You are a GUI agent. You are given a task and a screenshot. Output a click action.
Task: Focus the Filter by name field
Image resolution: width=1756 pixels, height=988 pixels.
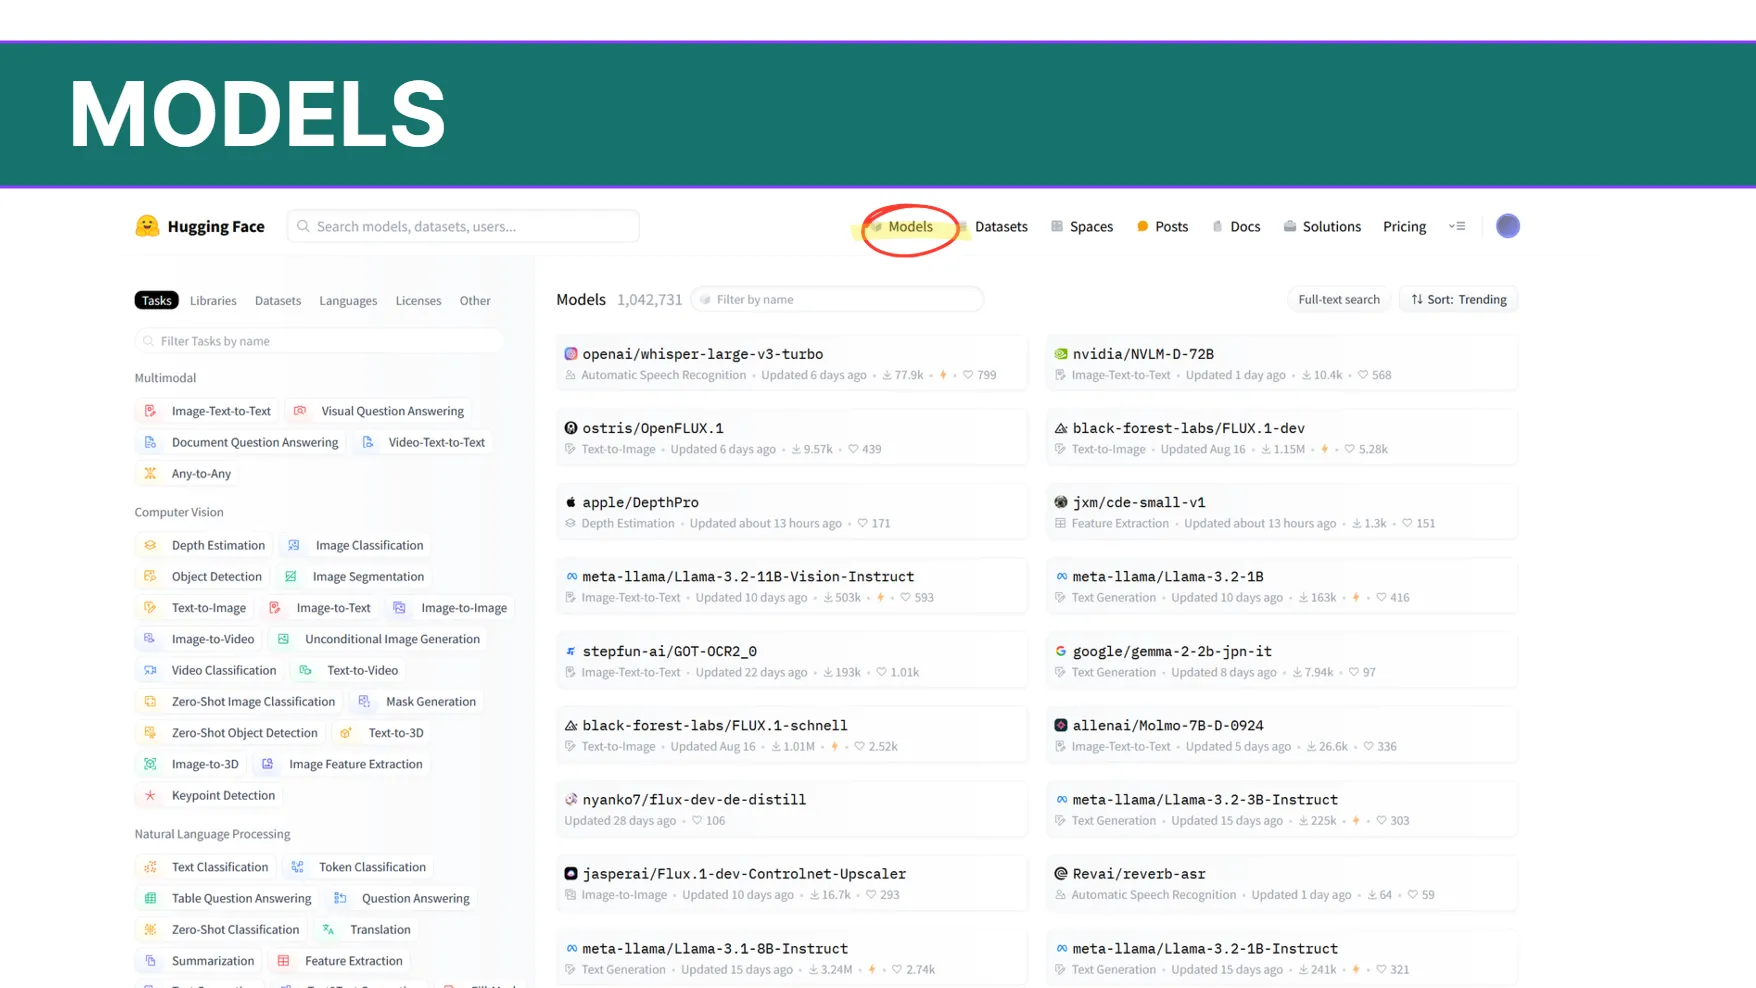[x=837, y=299]
